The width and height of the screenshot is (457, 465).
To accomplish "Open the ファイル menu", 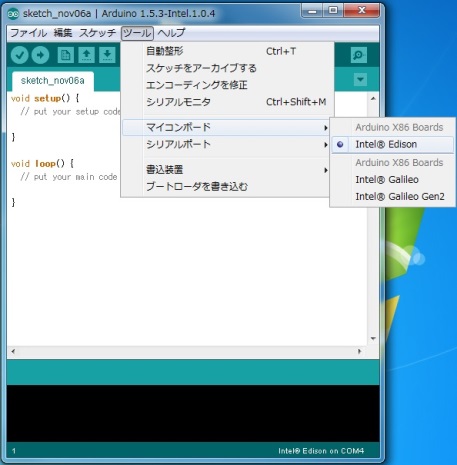I will click(x=28, y=33).
